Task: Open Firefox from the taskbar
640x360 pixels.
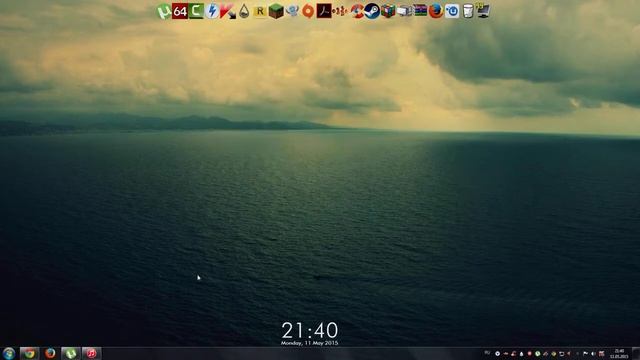Action: click(x=50, y=353)
